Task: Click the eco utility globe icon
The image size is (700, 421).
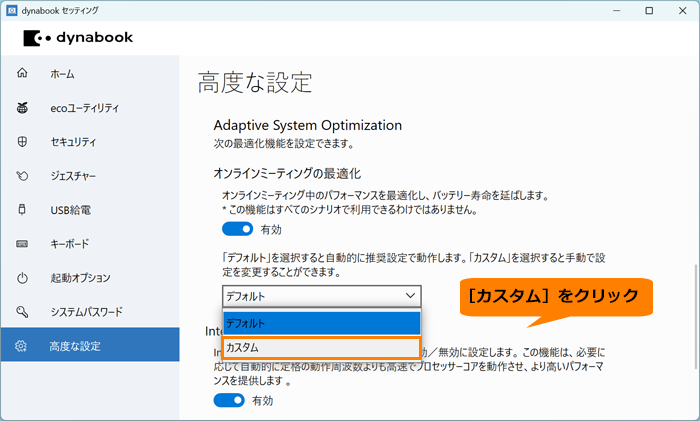Action: tap(22, 108)
